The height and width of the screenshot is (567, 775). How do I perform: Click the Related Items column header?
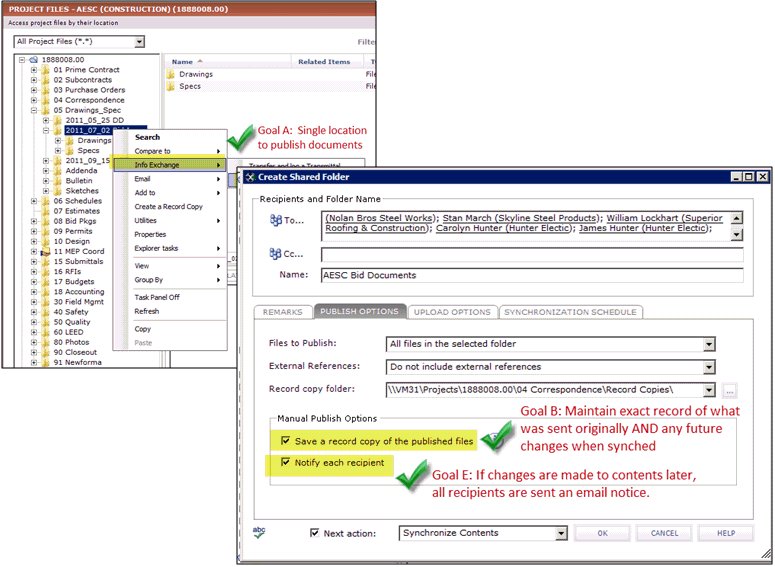pos(327,62)
